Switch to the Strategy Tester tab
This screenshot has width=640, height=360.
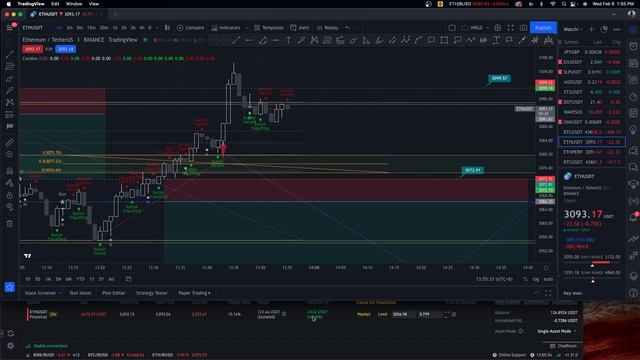tap(151, 293)
